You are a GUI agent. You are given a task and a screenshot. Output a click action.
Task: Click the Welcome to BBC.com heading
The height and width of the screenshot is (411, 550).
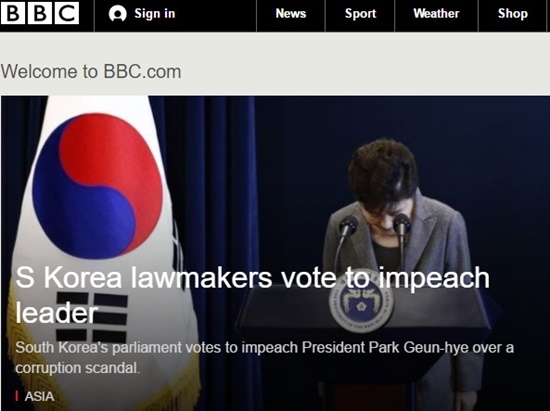click(x=91, y=72)
